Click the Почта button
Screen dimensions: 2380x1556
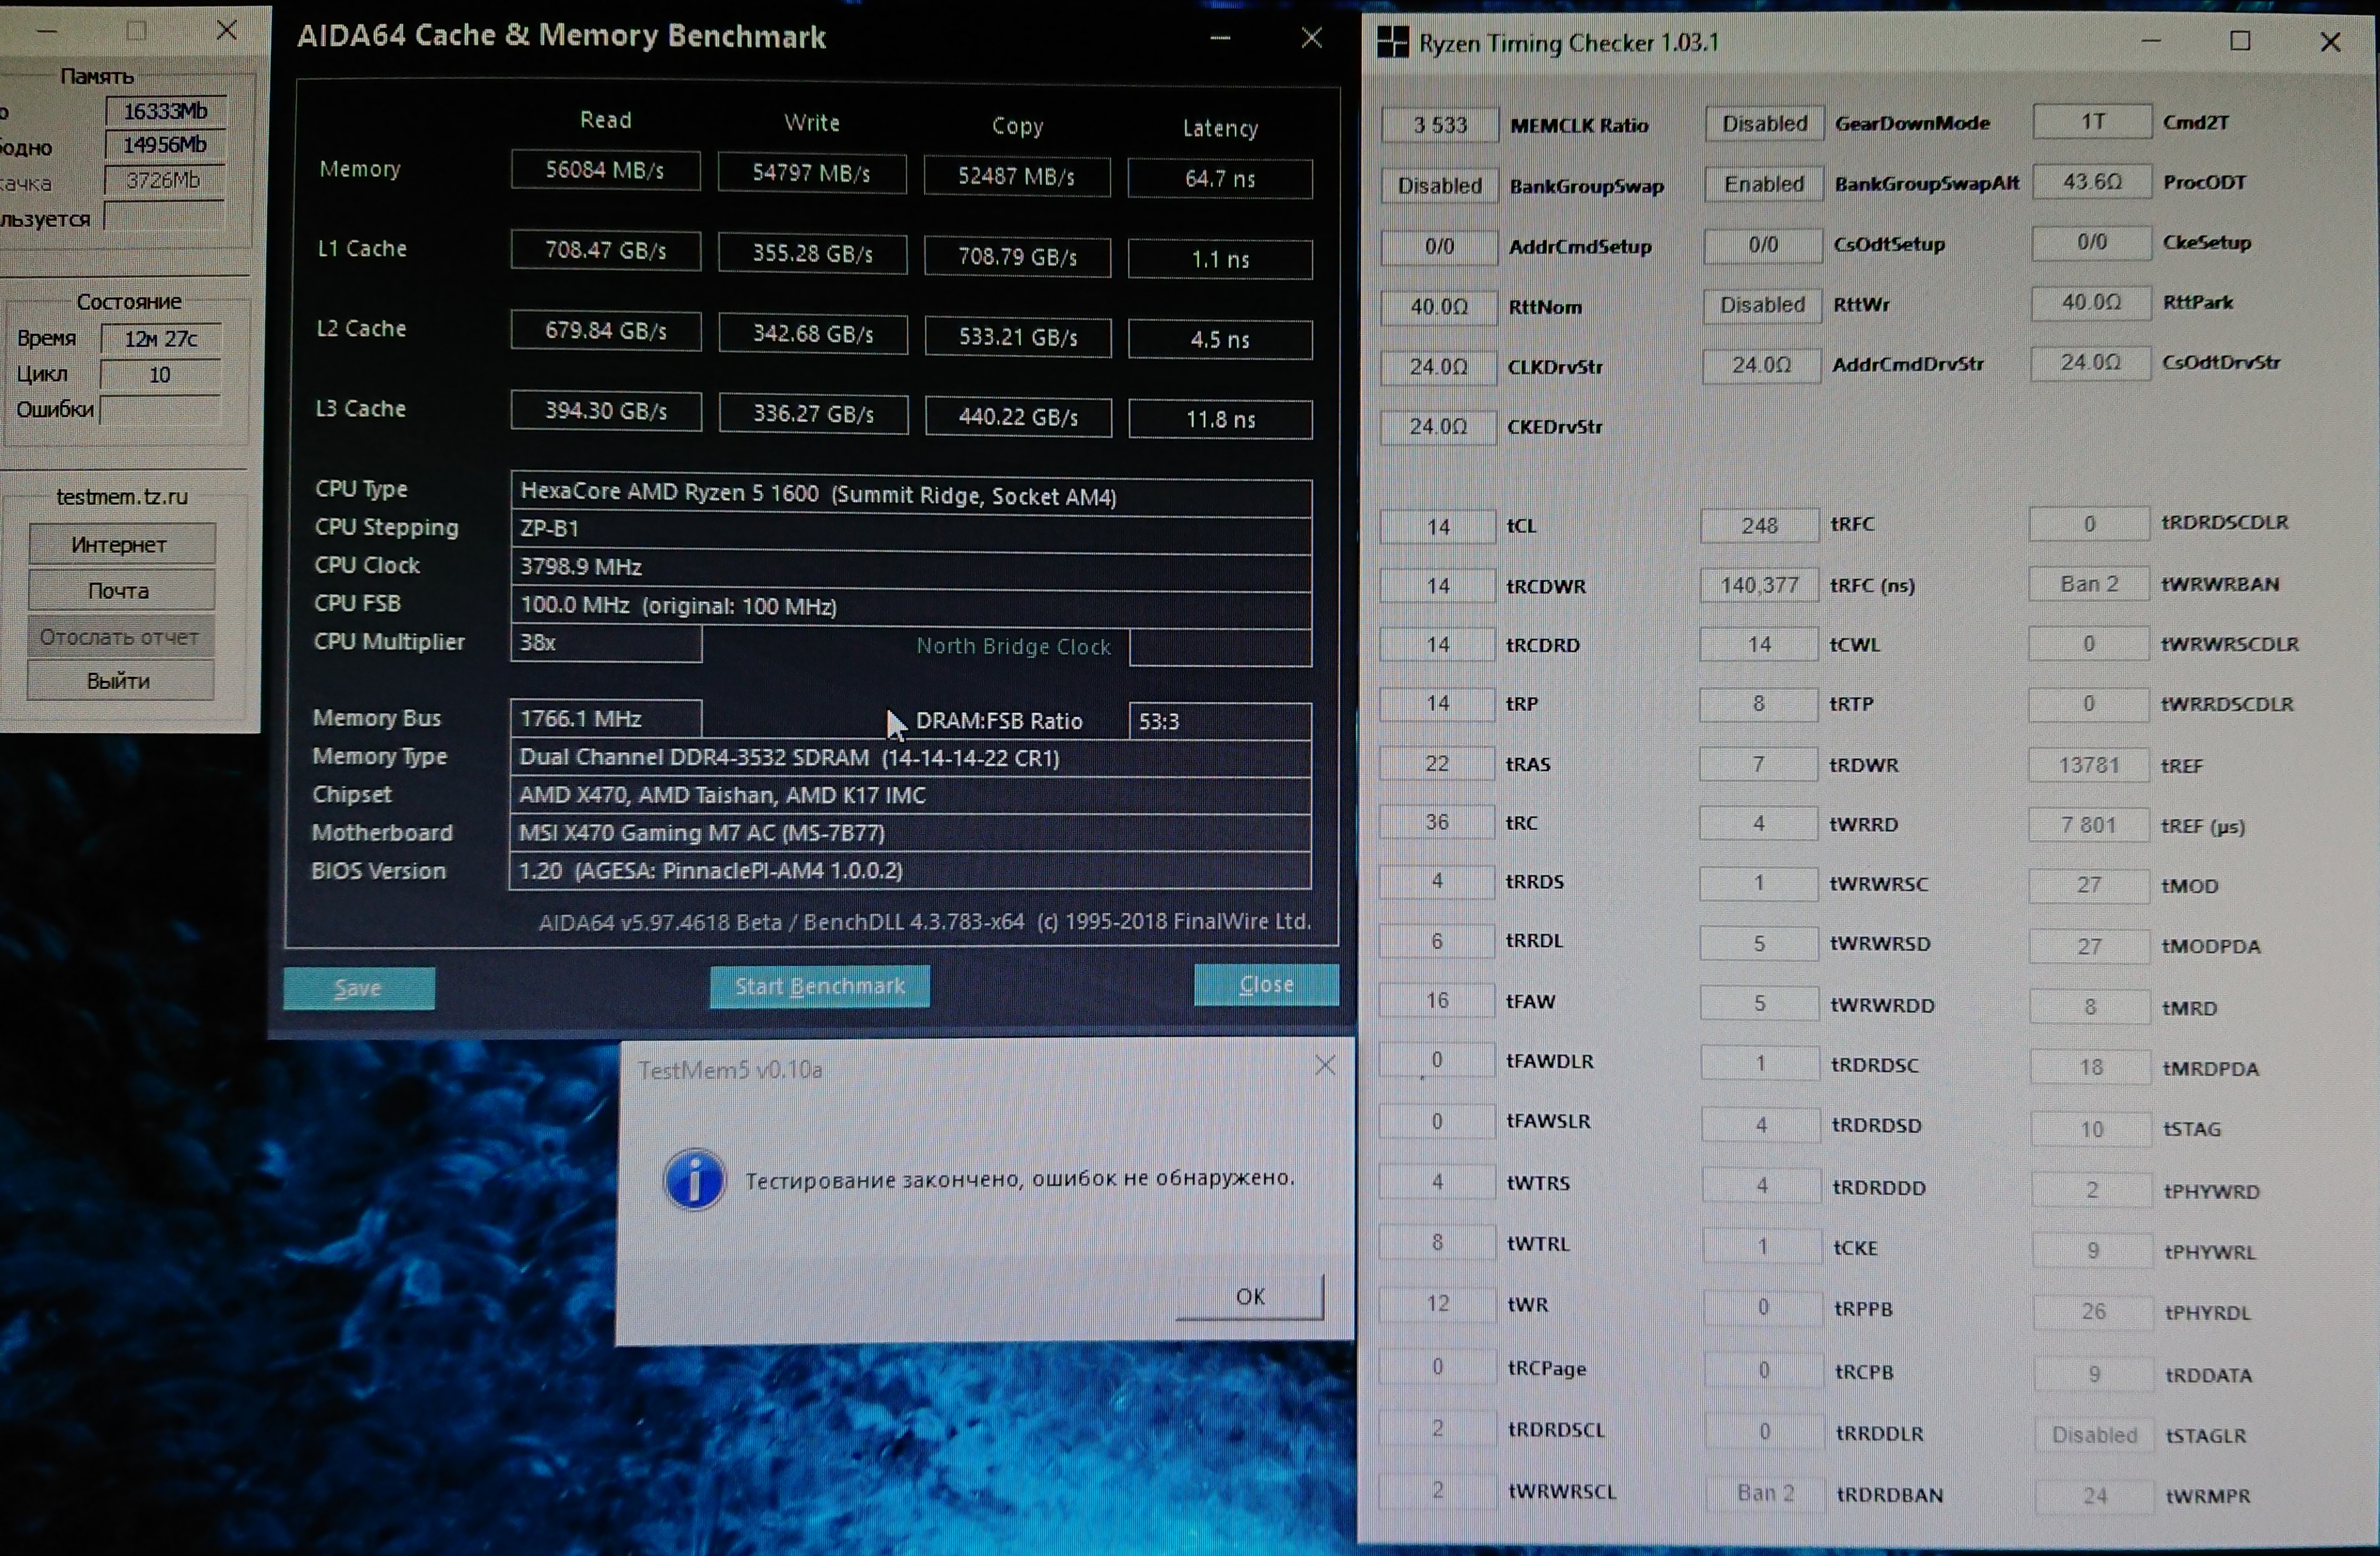click(x=120, y=591)
